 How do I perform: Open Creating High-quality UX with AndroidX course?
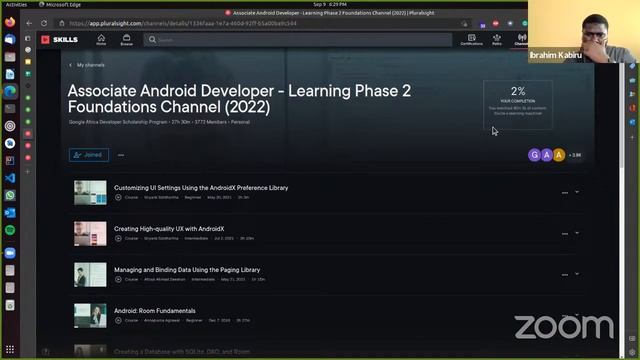click(169, 229)
